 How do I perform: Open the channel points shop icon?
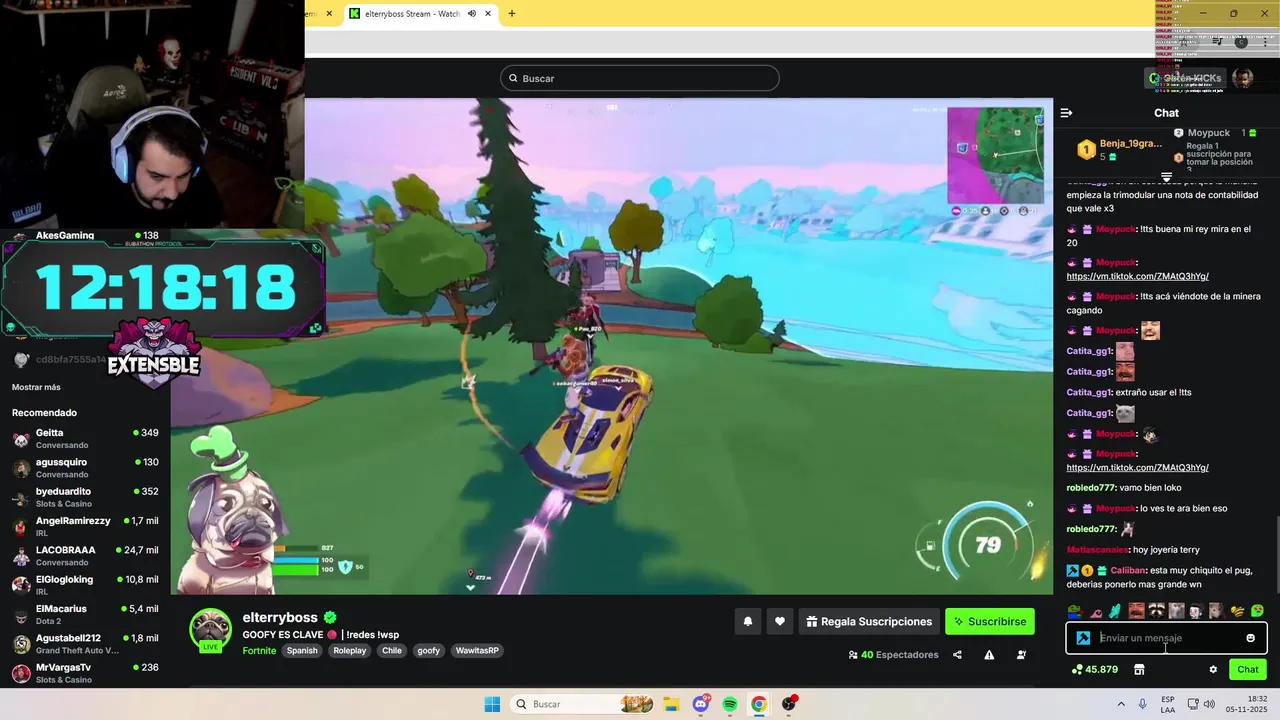pyautogui.click(x=1138, y=670)
